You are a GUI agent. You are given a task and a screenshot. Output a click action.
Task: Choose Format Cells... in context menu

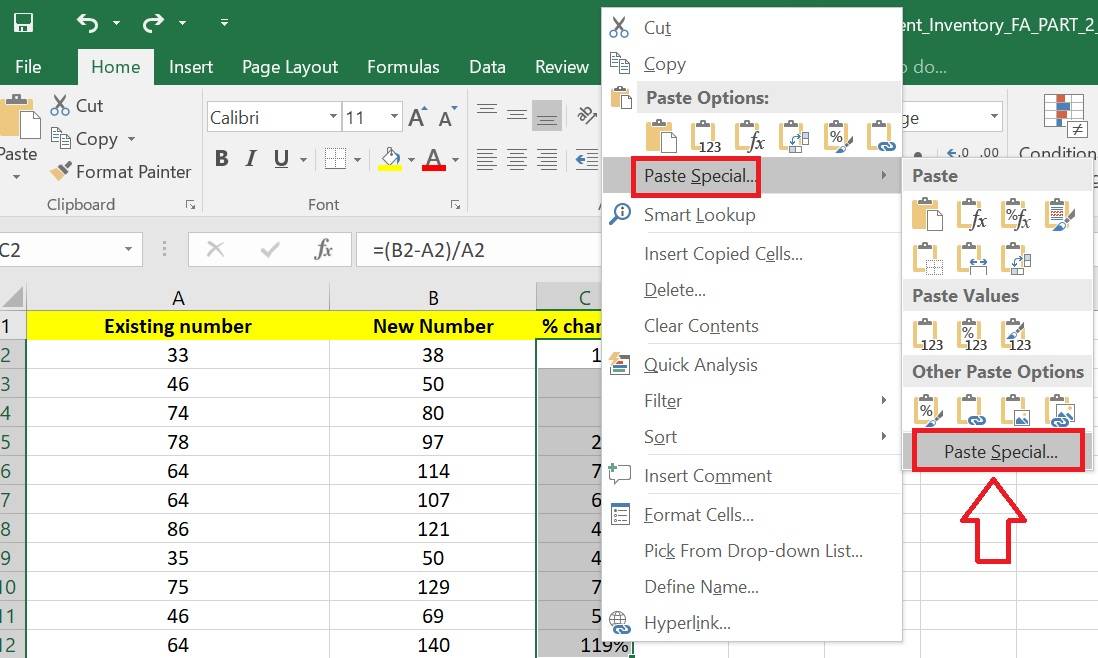click(698, 515)
